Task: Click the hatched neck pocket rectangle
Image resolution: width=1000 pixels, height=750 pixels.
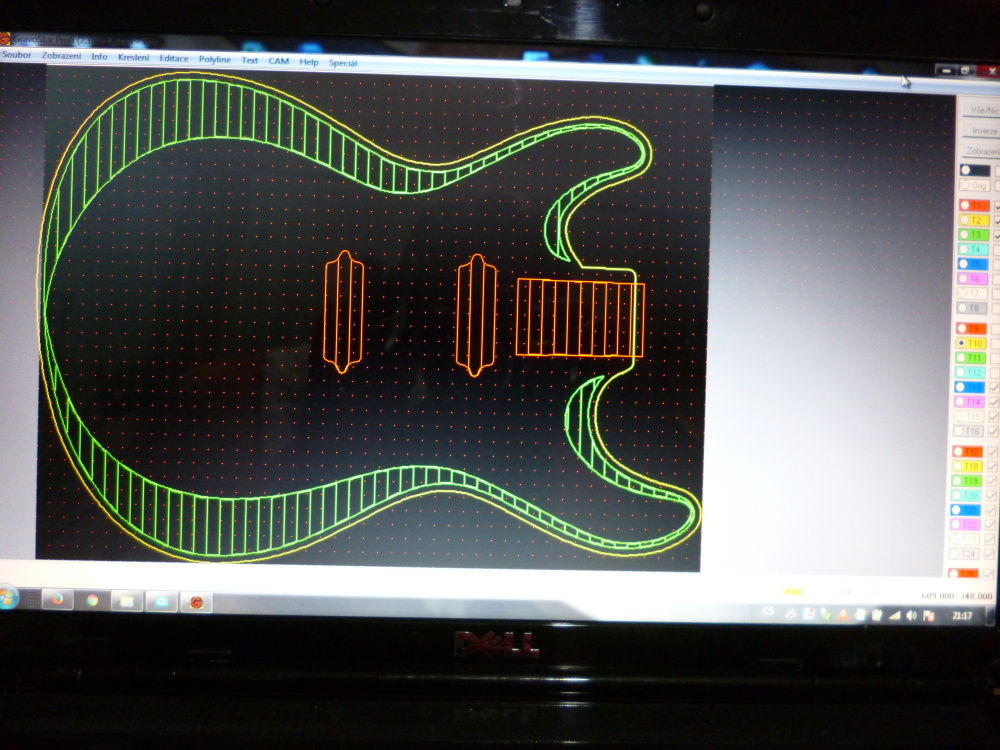Action: point(580,319)
